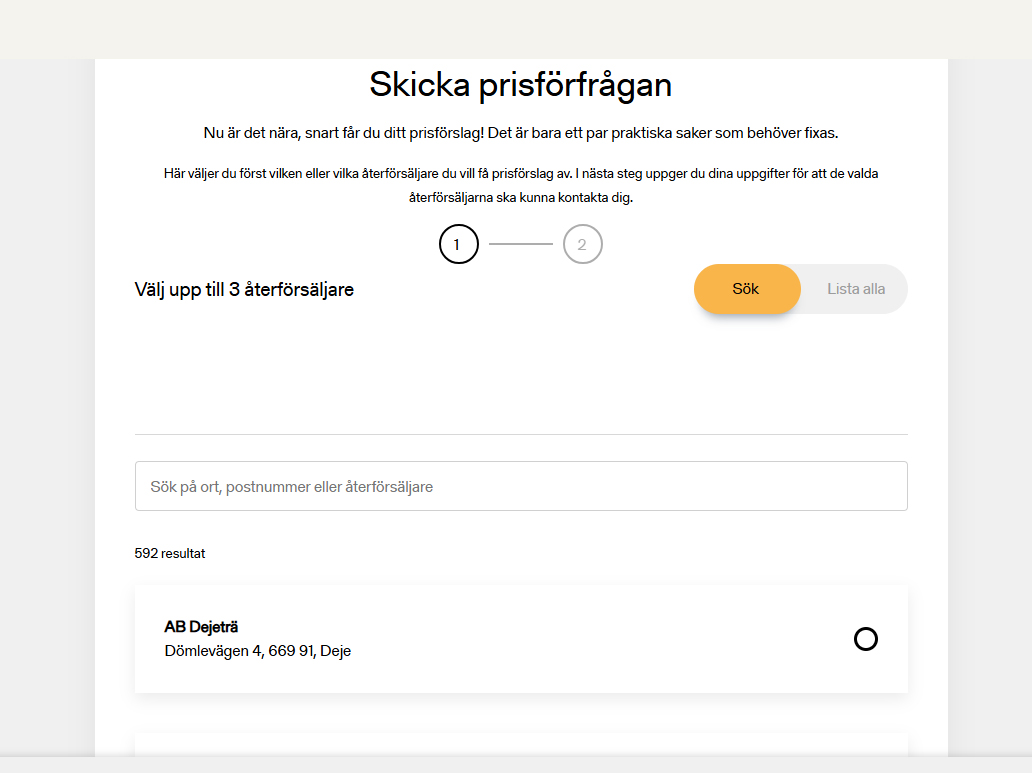Click the partially visible card below AB Dejeträ
Screen dimensions: 1032x773
[x=521, y=744]
